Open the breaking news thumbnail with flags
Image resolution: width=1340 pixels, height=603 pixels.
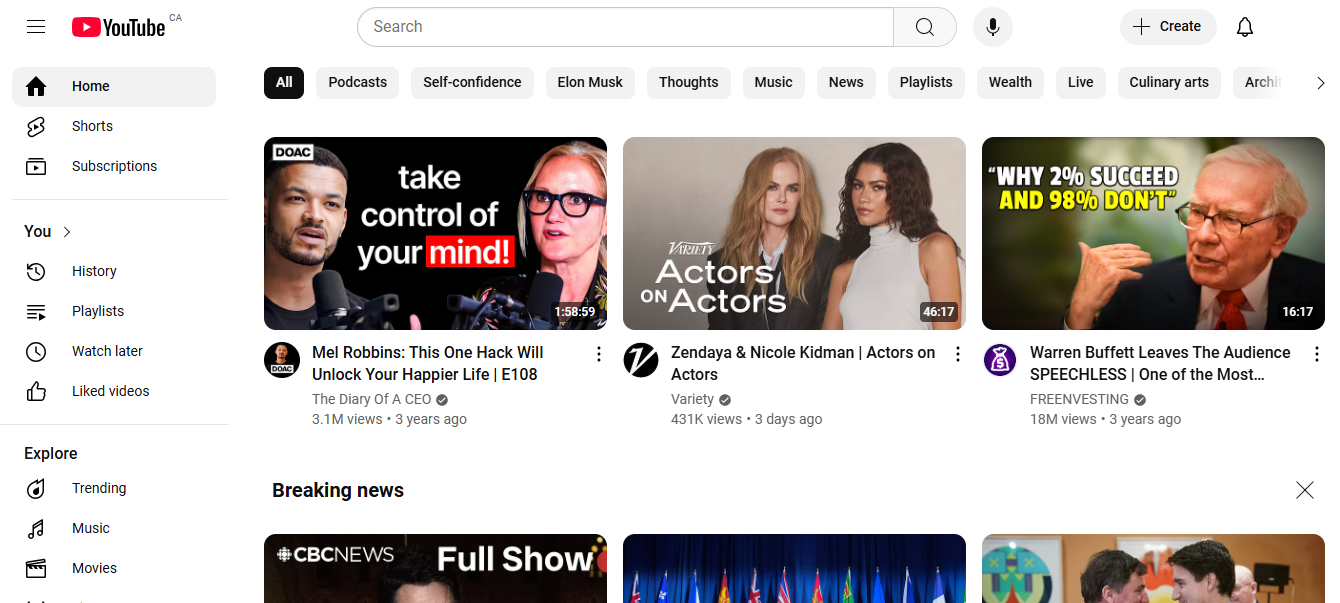(x=794, y=568)
